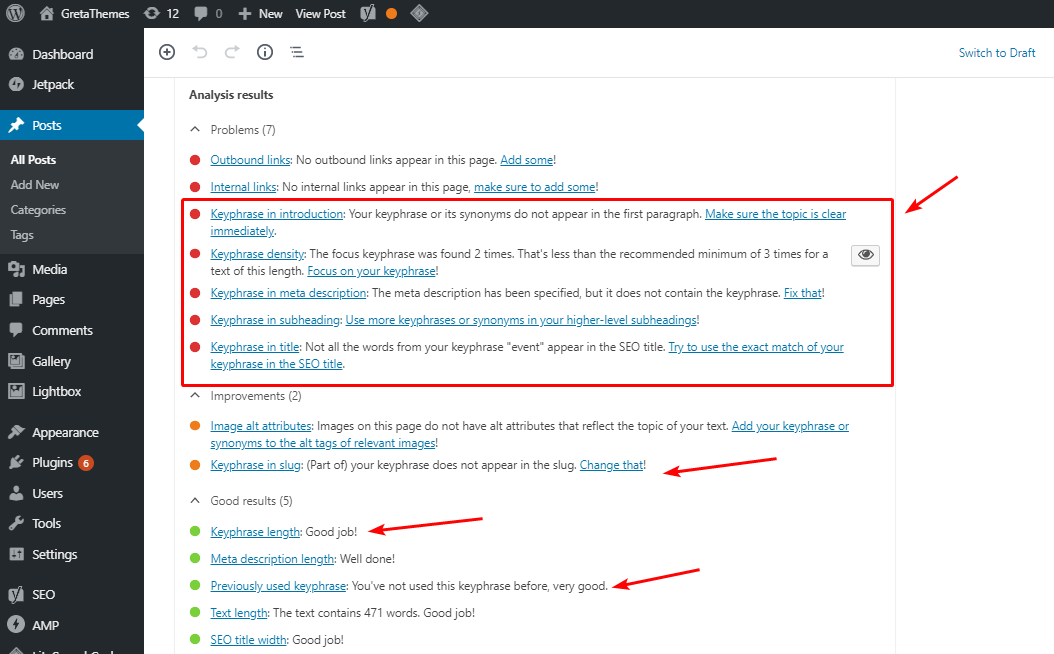This screenshot has width=1054, height=654.
Task: Open the content structure info icon
Action: [265, 52]
